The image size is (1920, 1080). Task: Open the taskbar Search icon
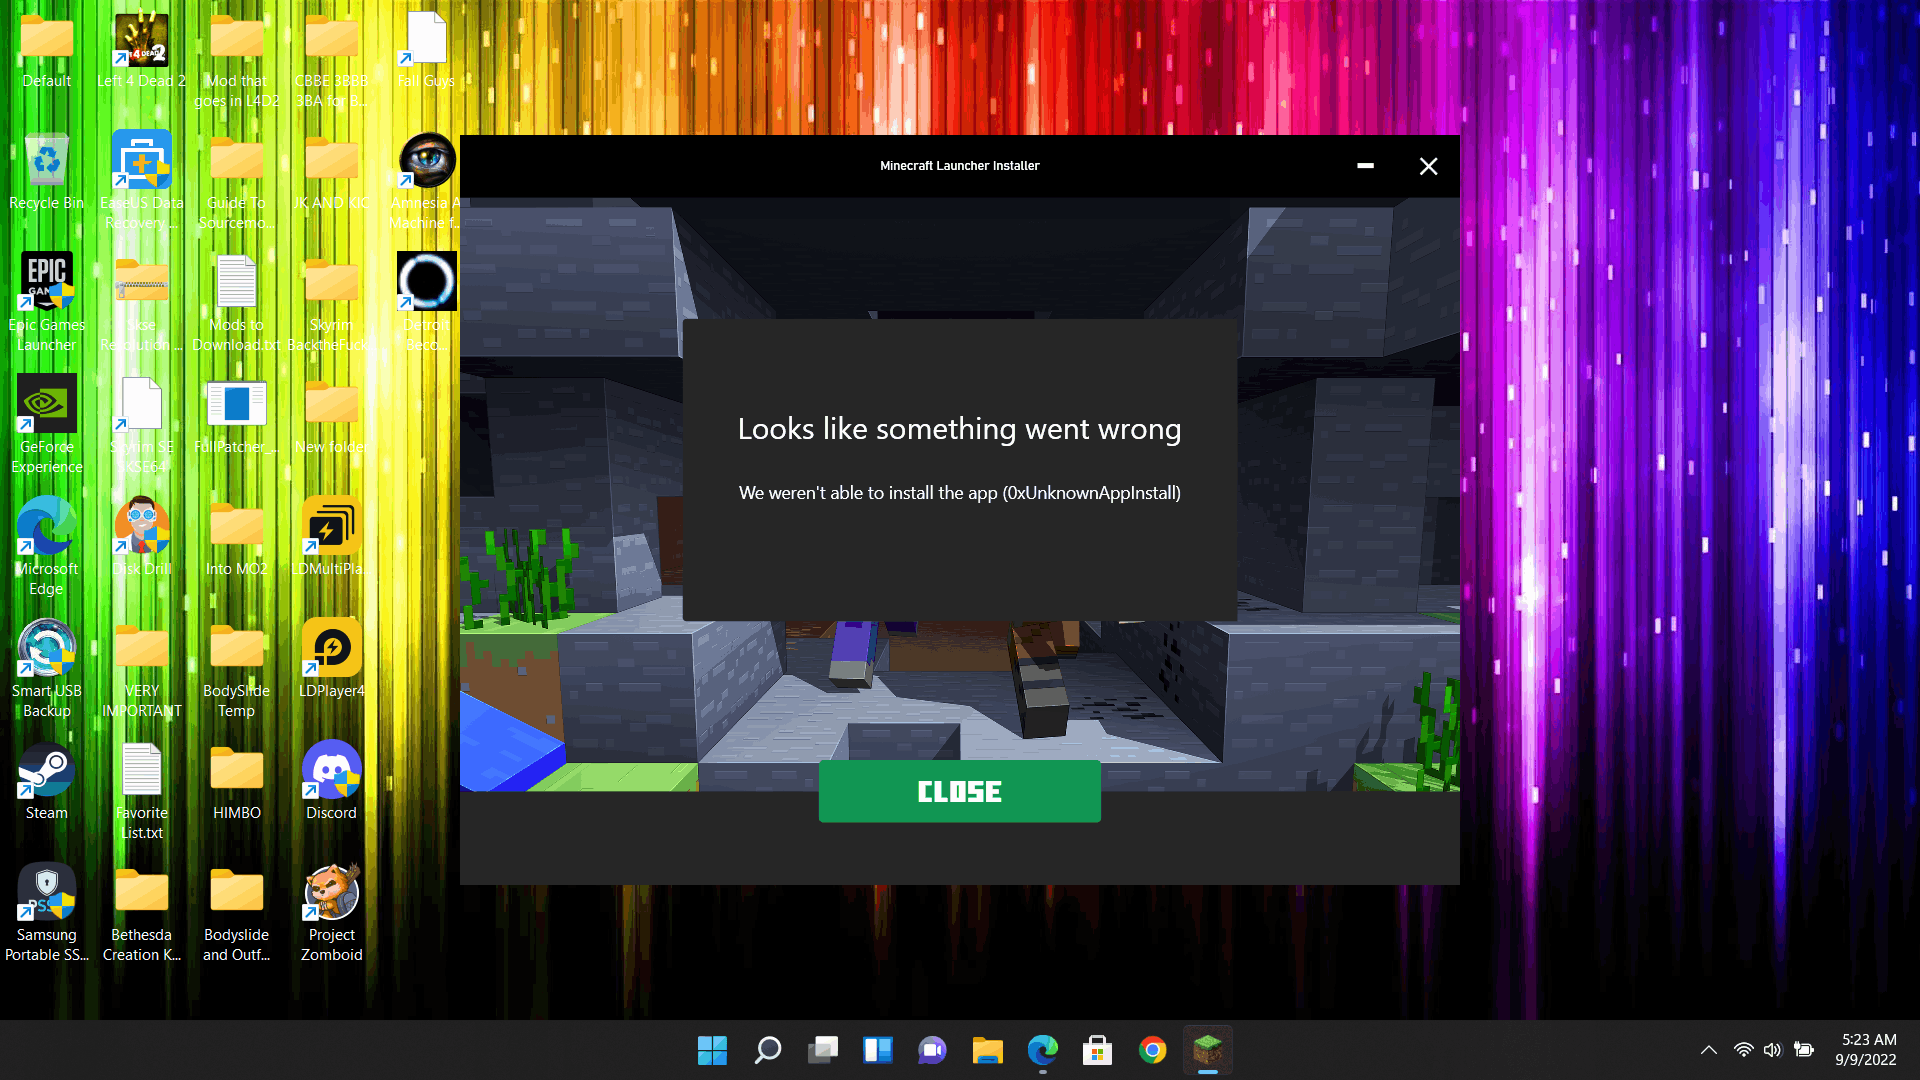[x=767, y=1050]
